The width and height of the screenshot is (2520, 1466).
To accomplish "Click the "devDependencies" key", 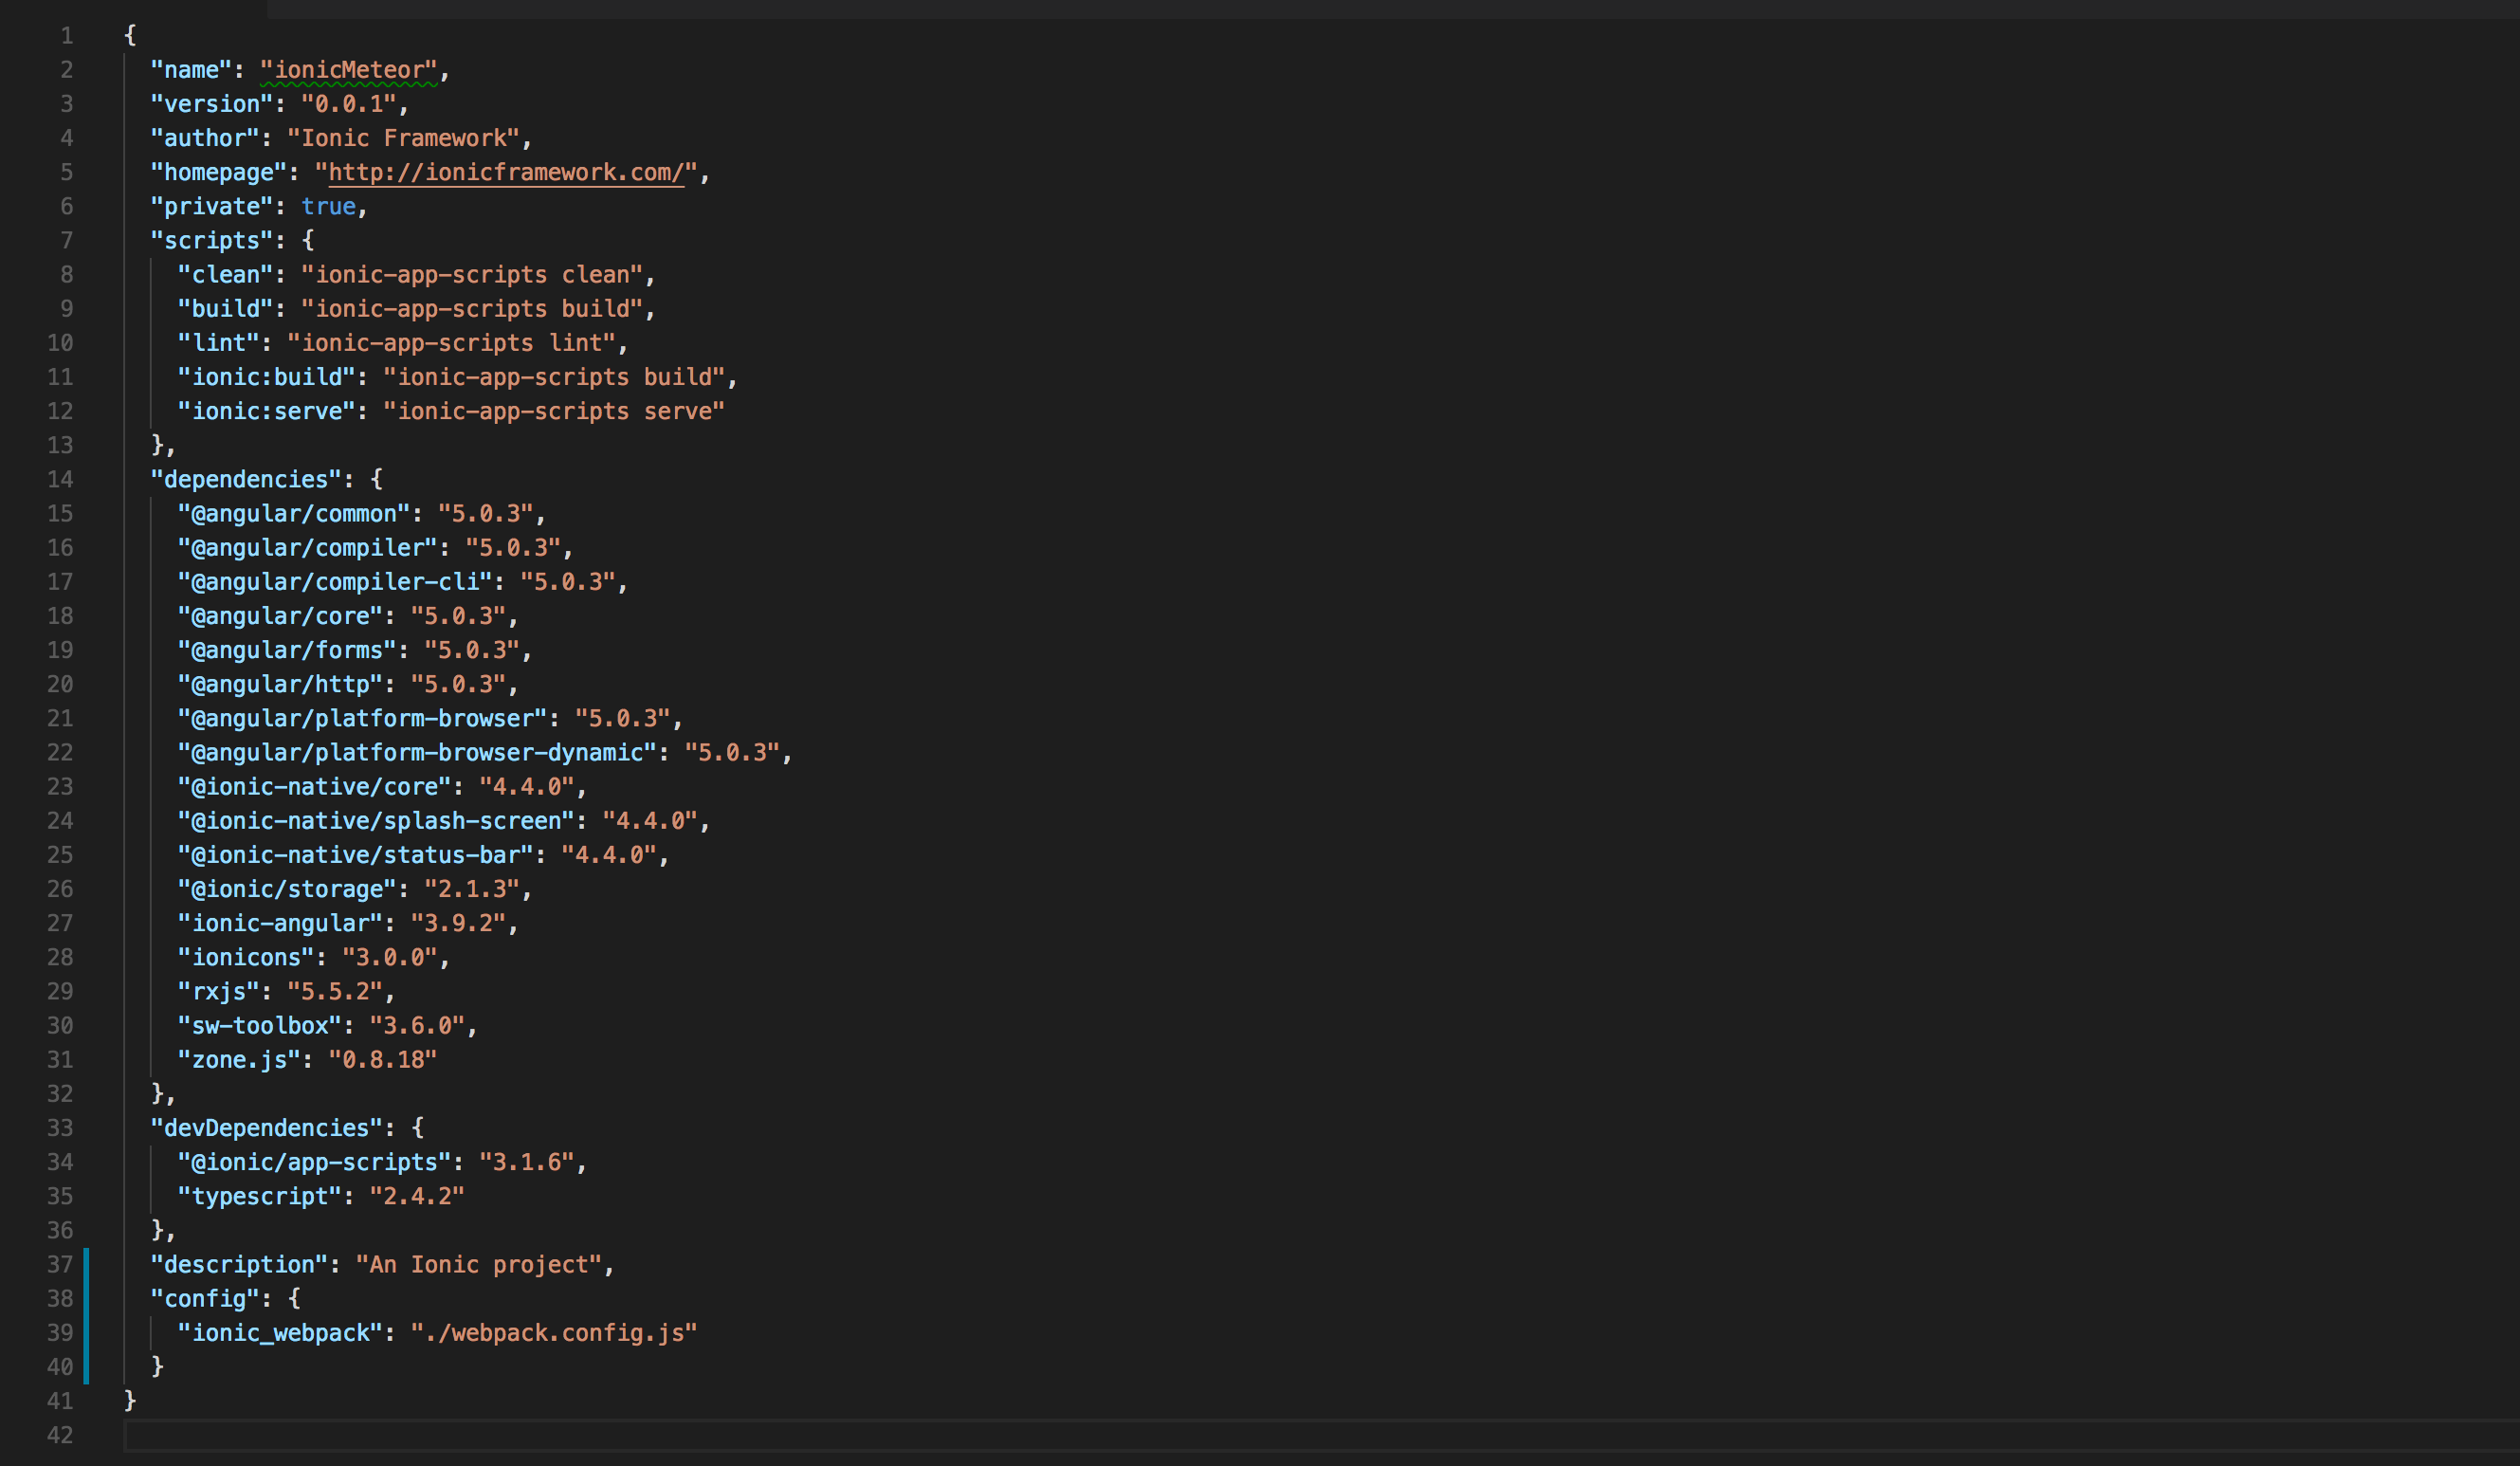I will pos(267,1128).
